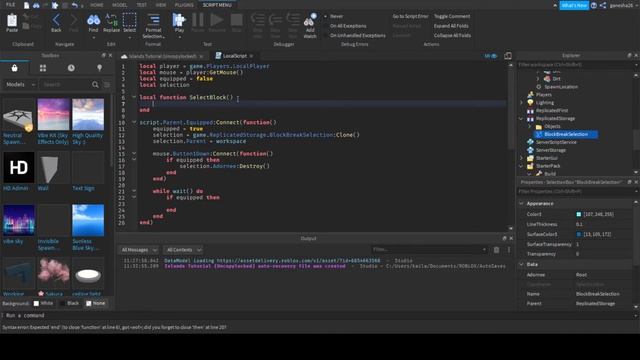Open the All Contexts dropdown
The width and height of the screenshot is (640, 360).
pyautogui.click(x=183, y=250)
